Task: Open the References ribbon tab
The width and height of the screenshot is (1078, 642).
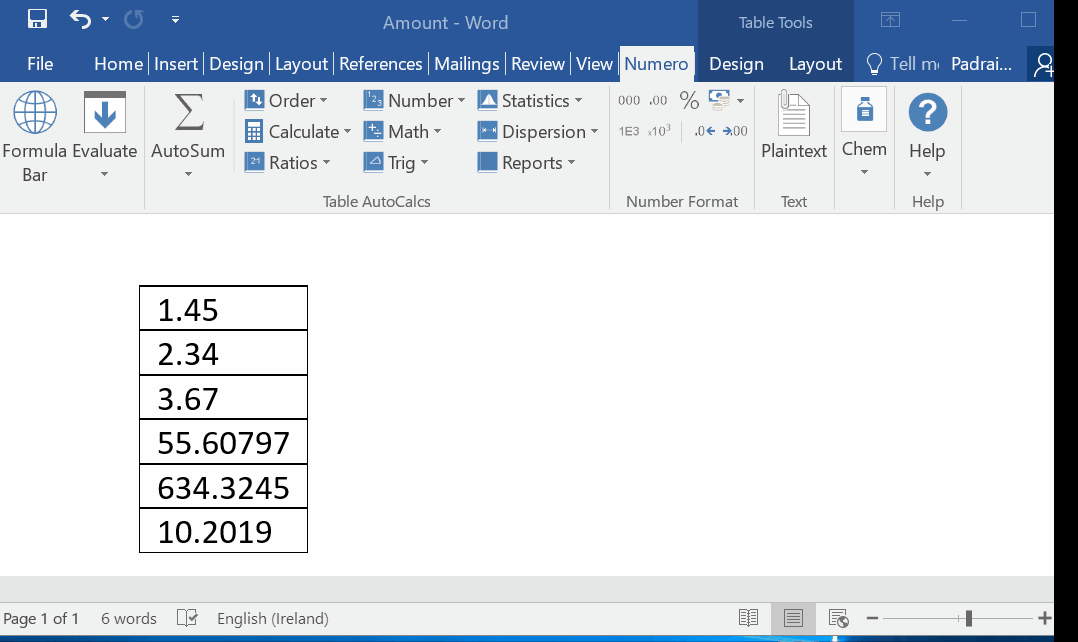Action: click(x=380, y=64)
